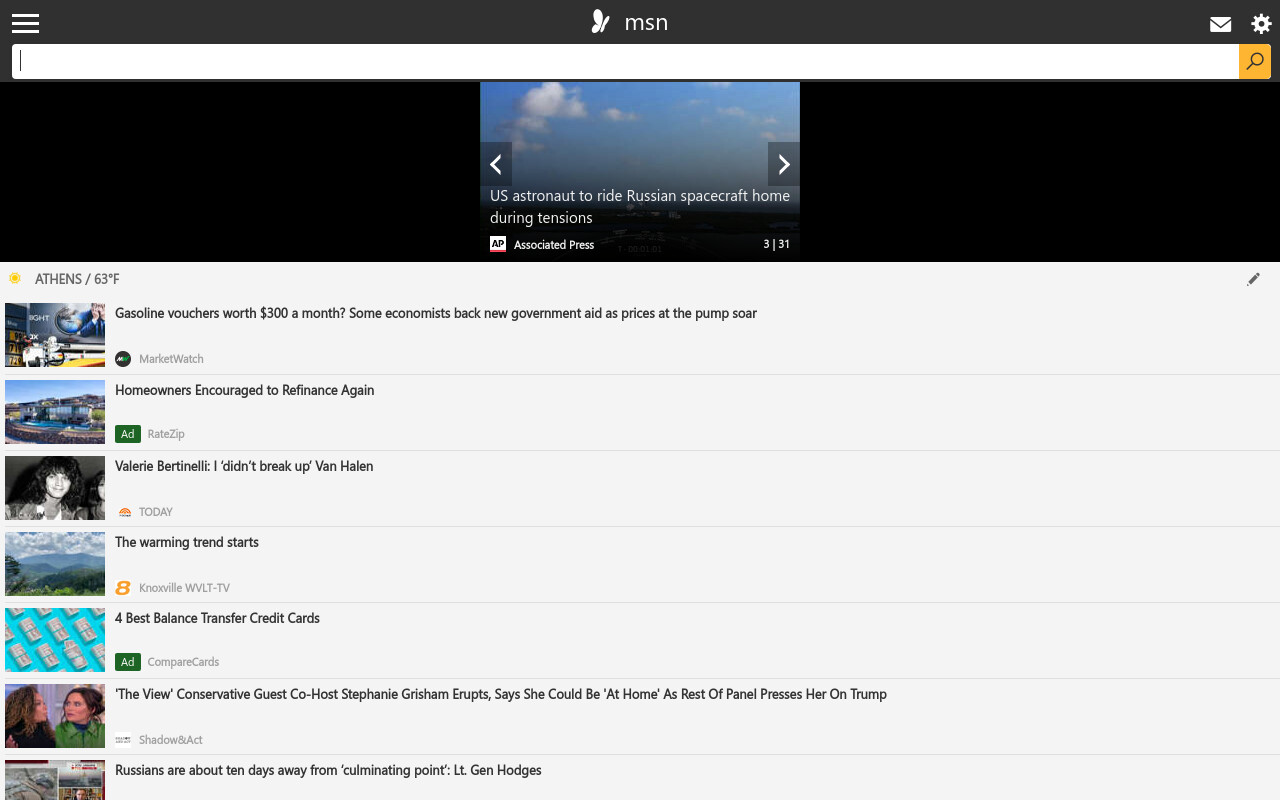Open the hamburger navigation menu
The height and width of the screenshot is (800, 1280).
(x=25, y=23)
